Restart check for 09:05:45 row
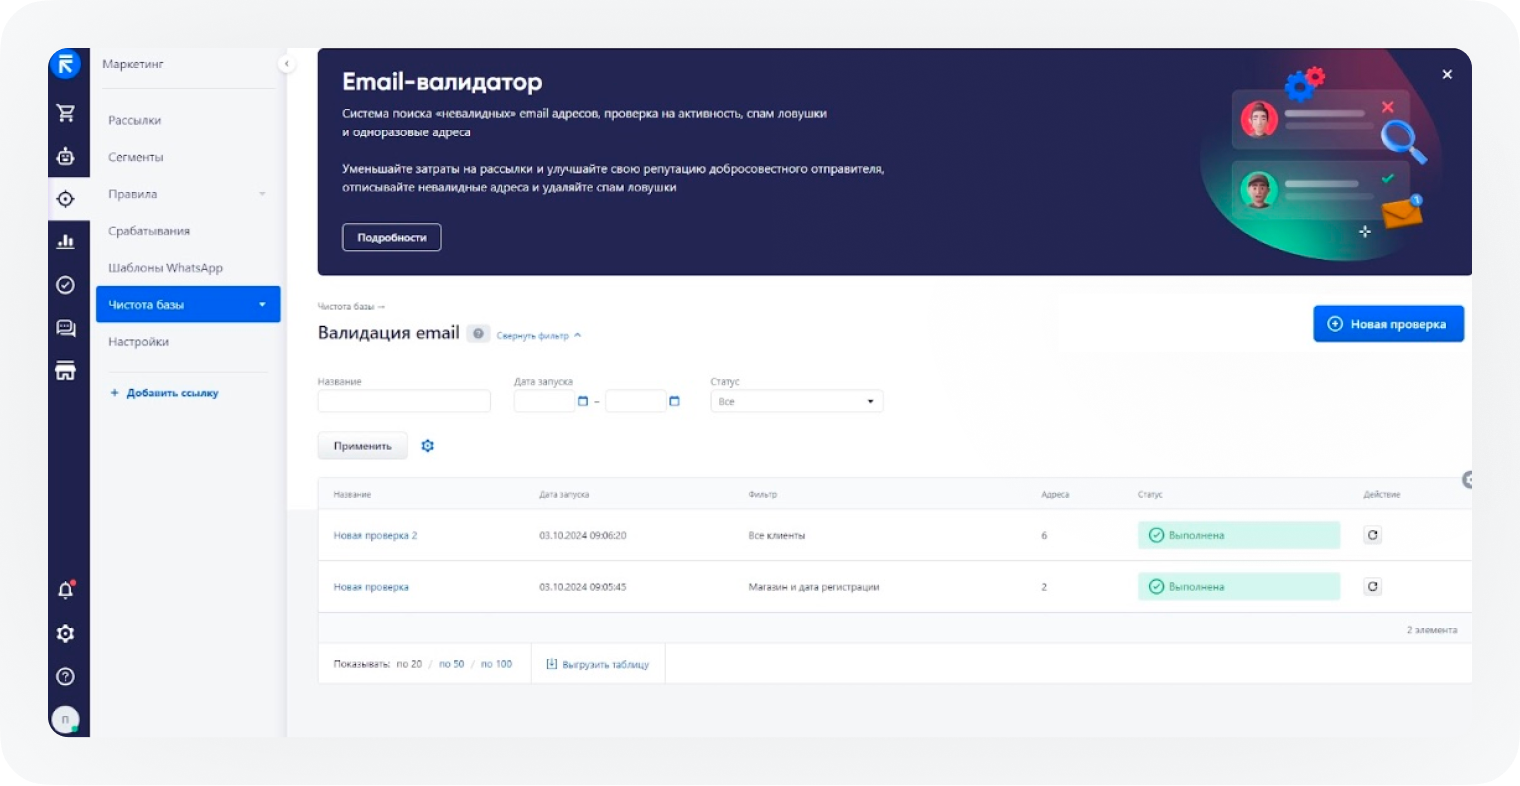Image resolution: width=1520 pixels, height=786 pixels. click(1373, 587)
